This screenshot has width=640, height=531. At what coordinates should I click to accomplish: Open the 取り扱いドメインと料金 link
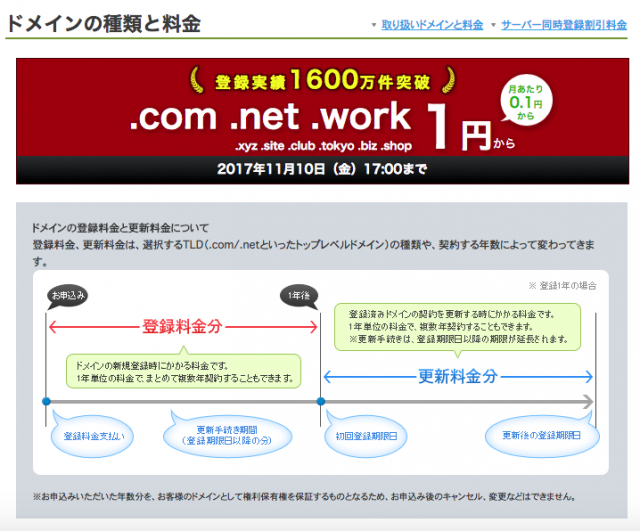point(432,25)
